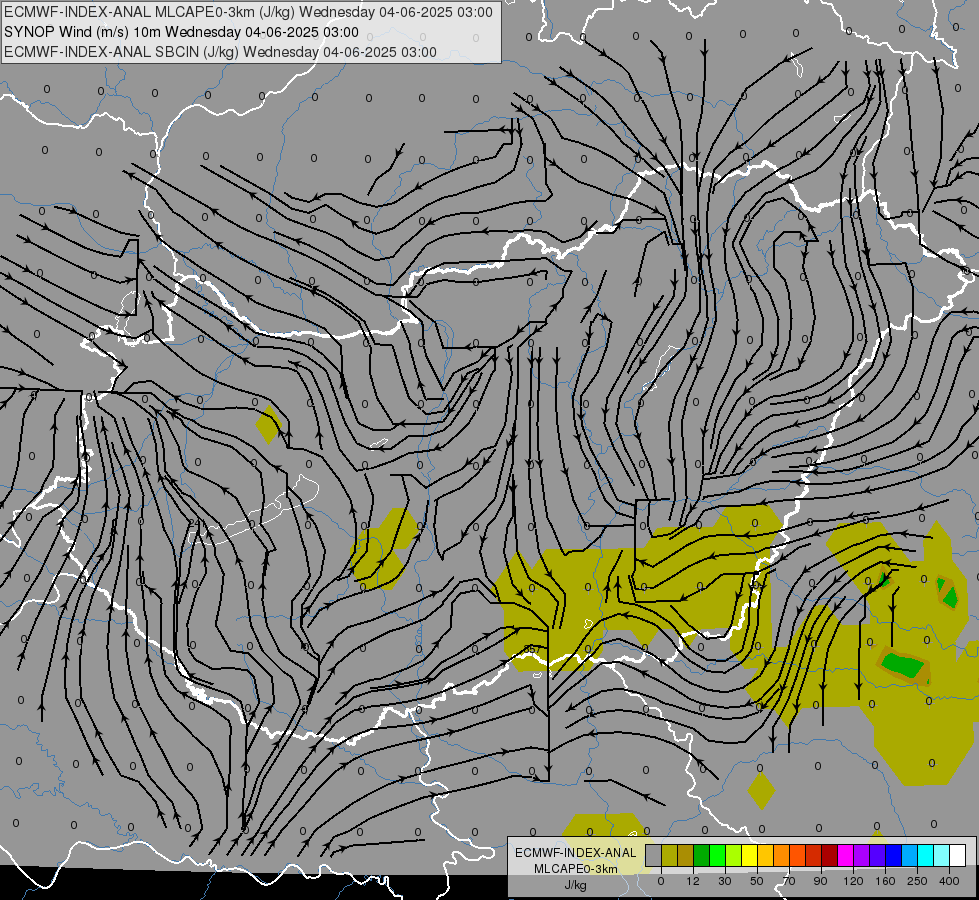The image size is (979, 900).
Task: Click the 857 value on the map
Action: pyautogui.click(x=532, y=649)
